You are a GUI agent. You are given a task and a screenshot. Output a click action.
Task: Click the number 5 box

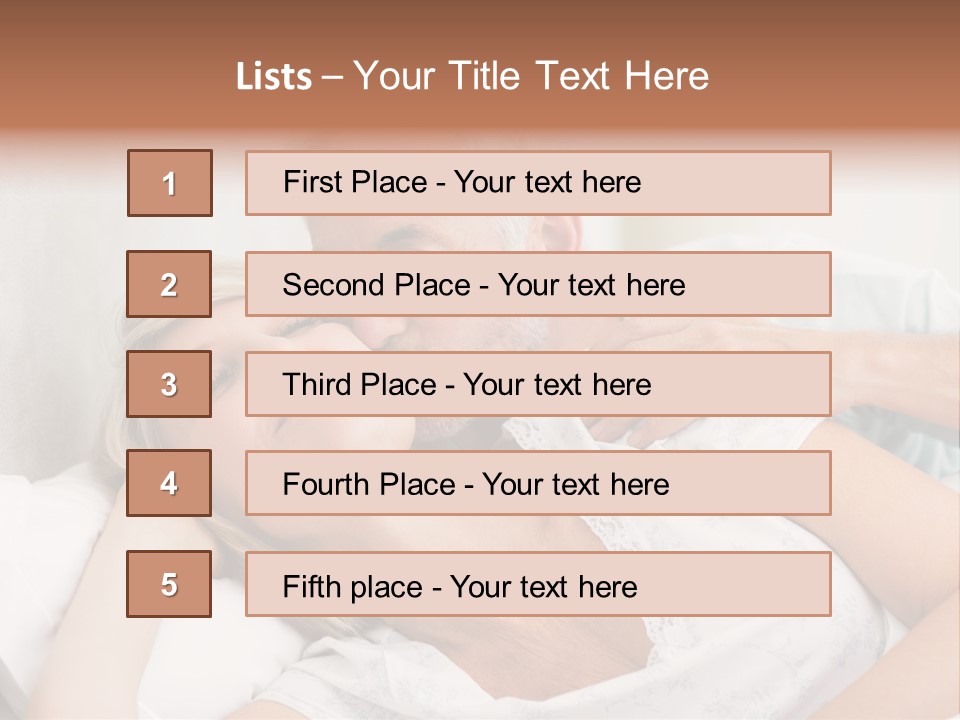170,584
